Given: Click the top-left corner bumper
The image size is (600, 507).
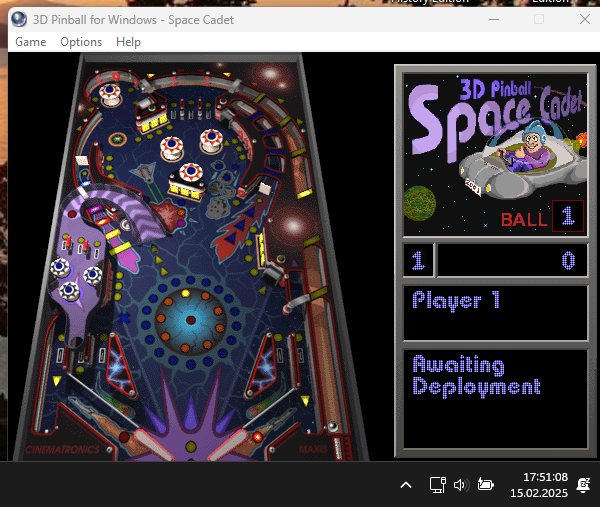Looking at the screenshot, I should 110,94.
